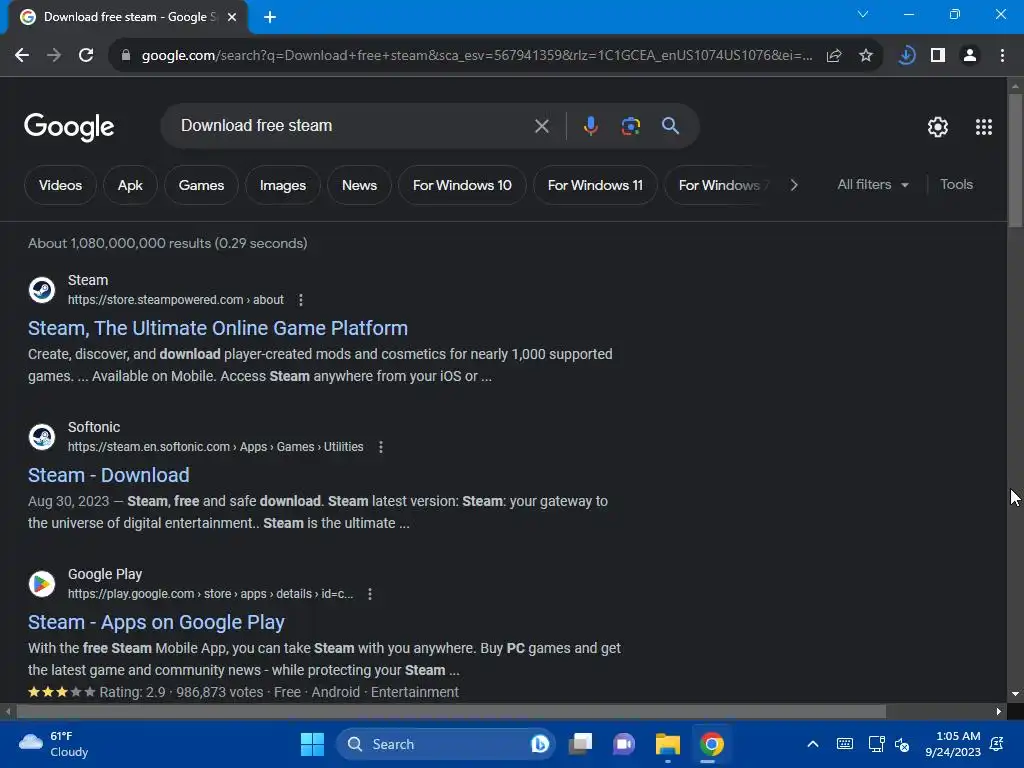This screenshot has width=1024, height=768.
Task: Open search Tools button
Action: pos(956,185)
